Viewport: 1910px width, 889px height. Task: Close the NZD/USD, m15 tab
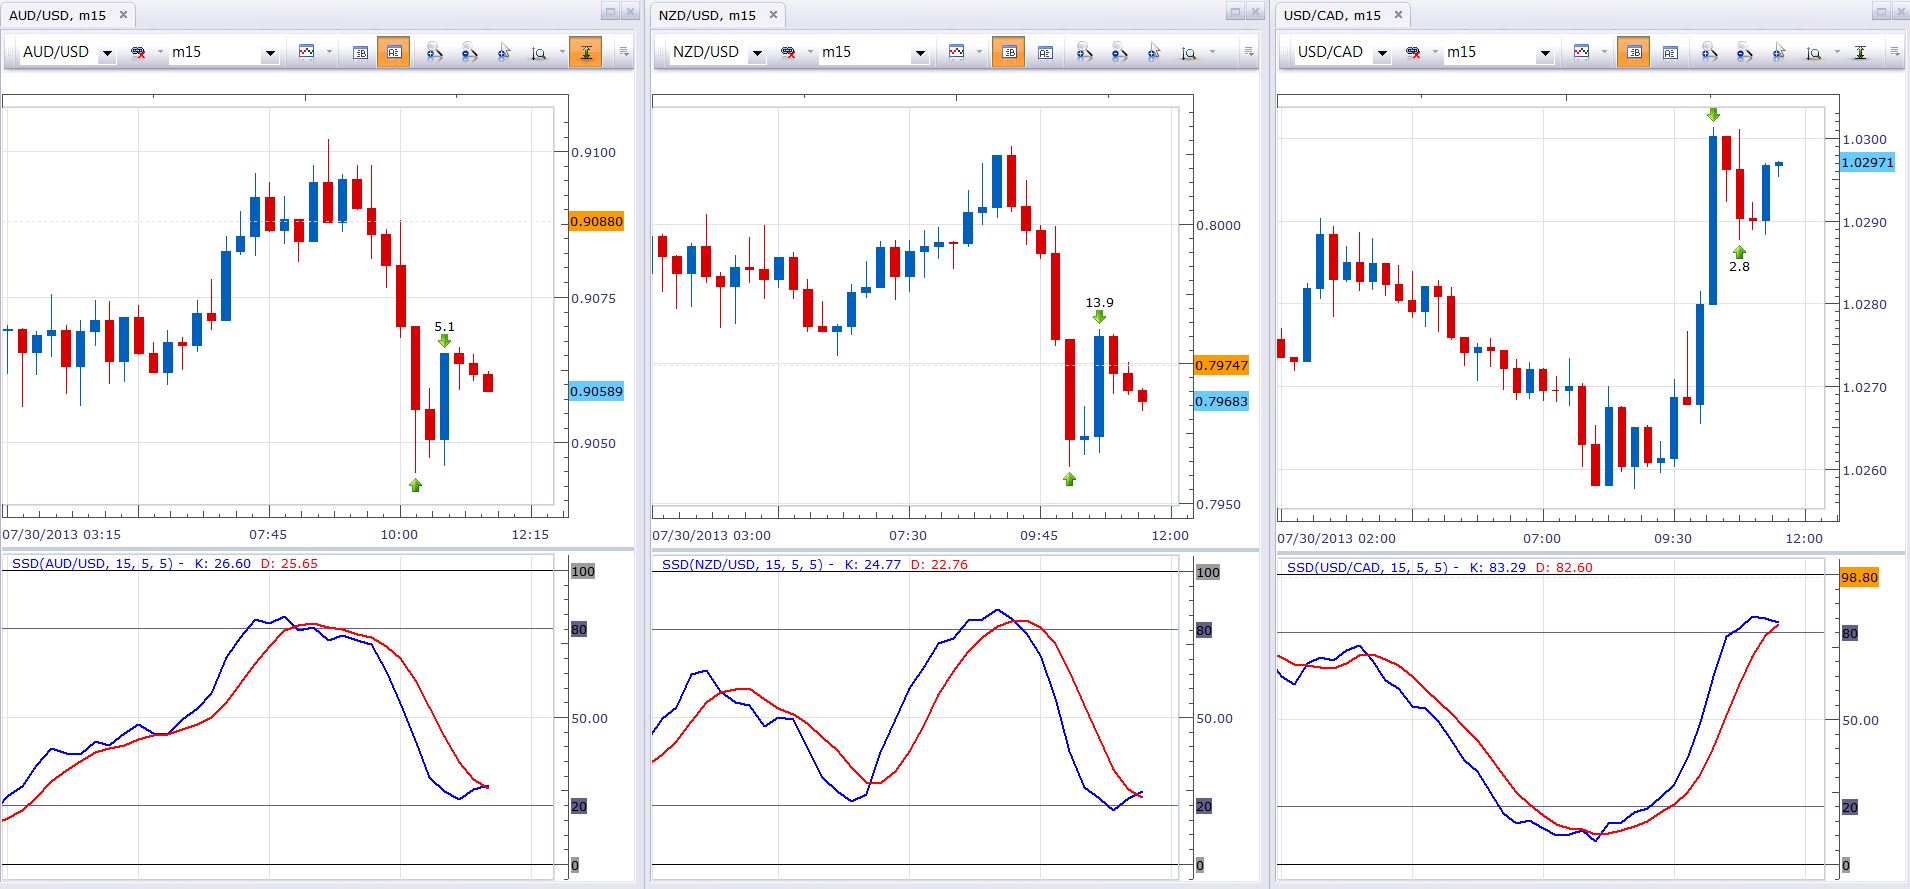[773, 15]
